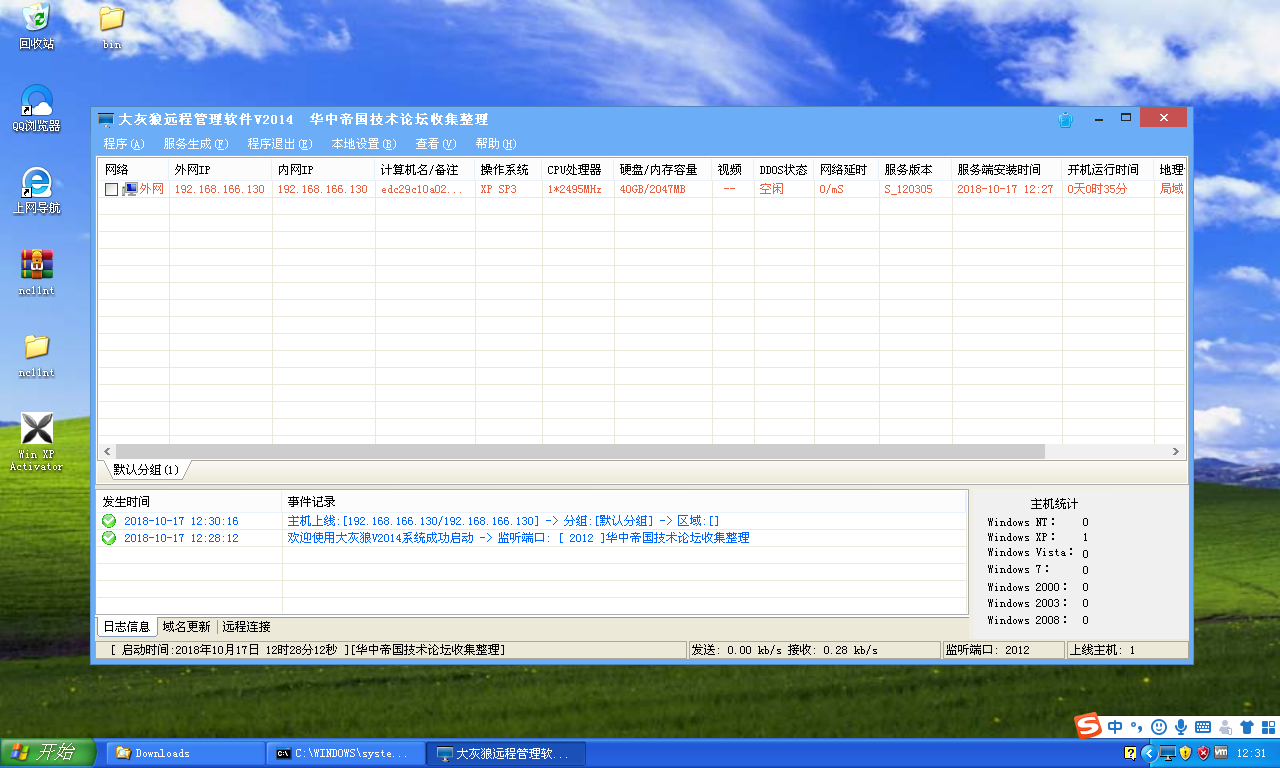Toggle the punctuation mode on Sogou bar
The height and width of the screenshot is (768, 1280).
[1137, 727]
